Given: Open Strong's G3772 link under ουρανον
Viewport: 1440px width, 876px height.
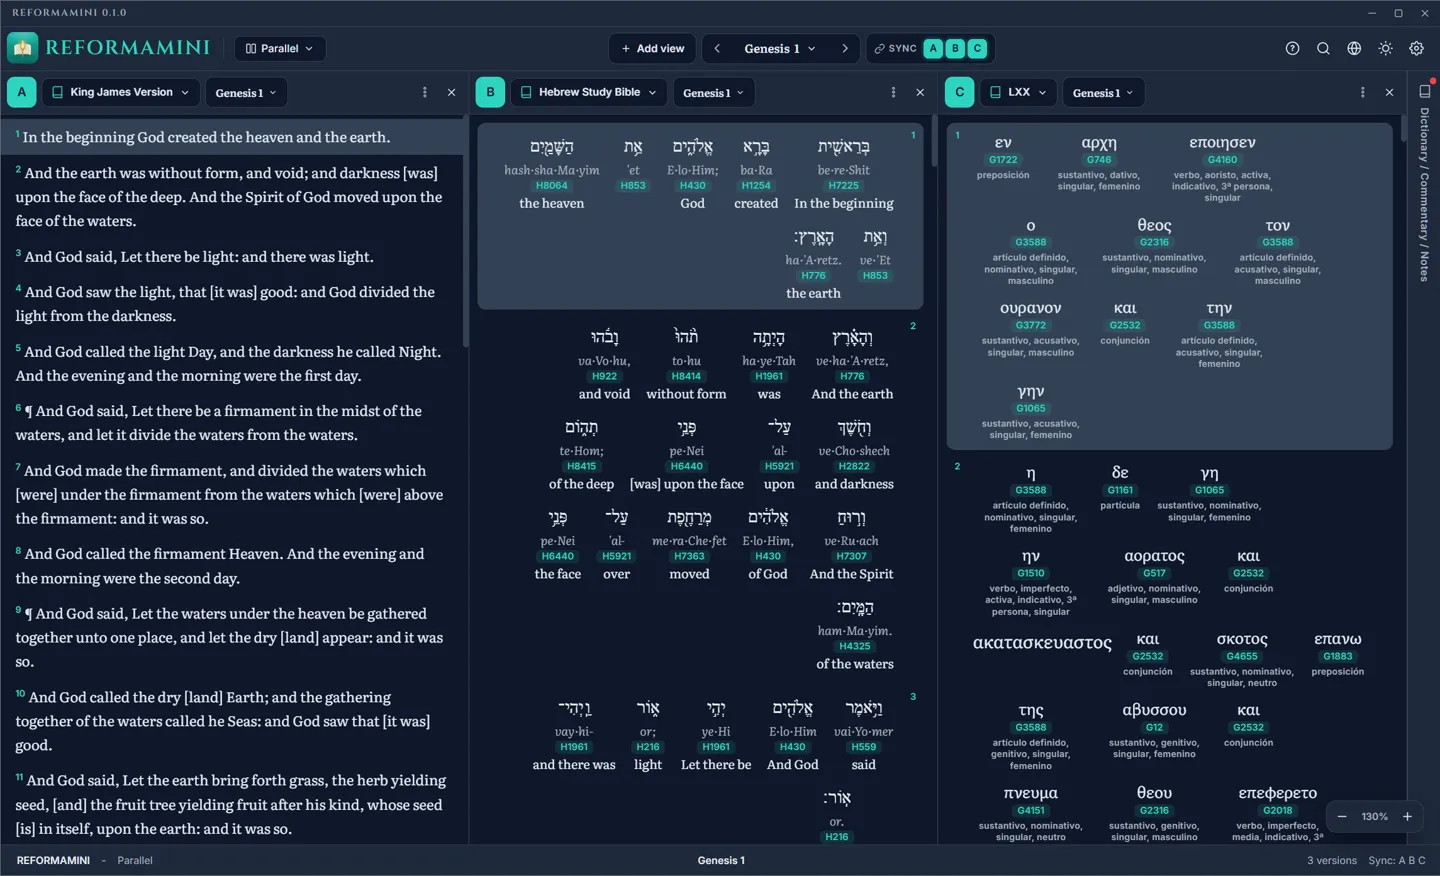Looking at the screenshot, I should tap(1030, 325).
